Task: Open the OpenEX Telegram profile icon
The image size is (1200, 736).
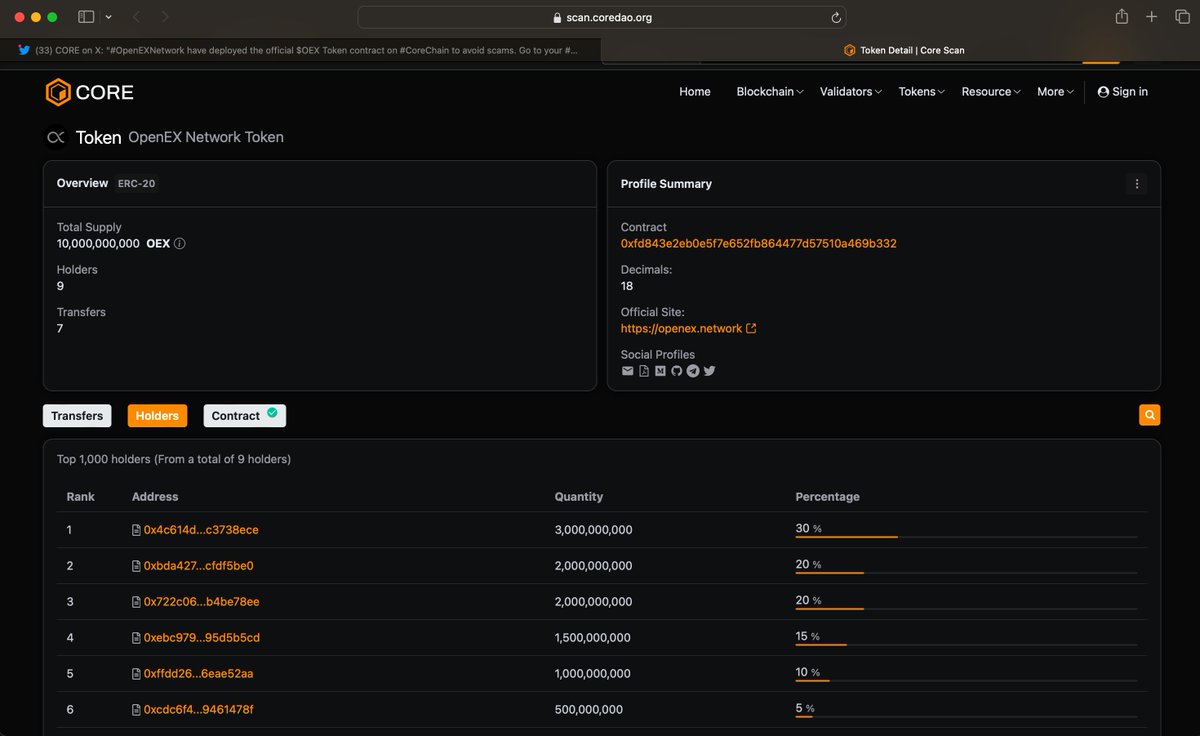Action: (692, 371)
